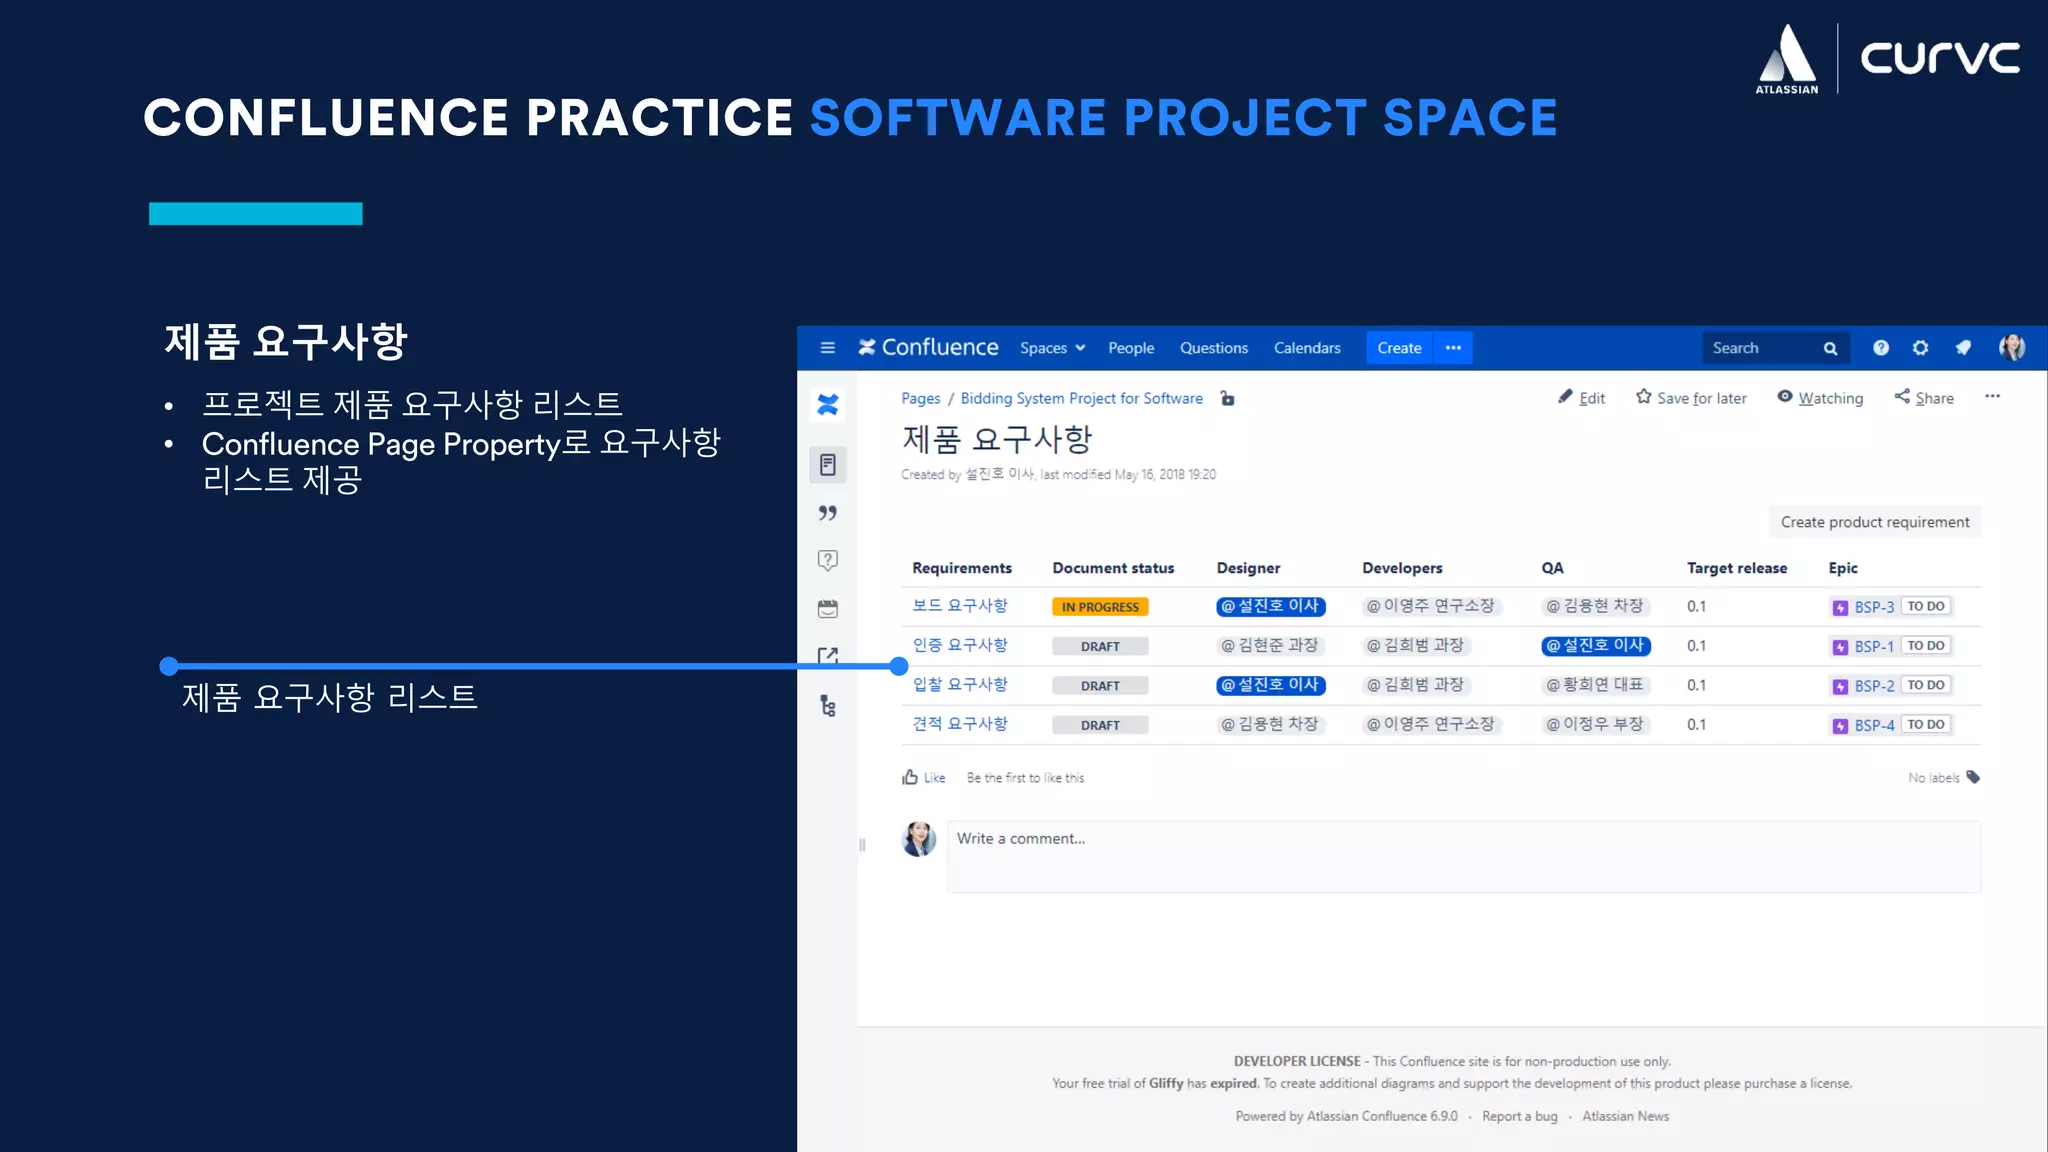Click QA mention 황희연 대표
The width and height of the screenshot is (2048, 1152).
(x=1596, y=685)
